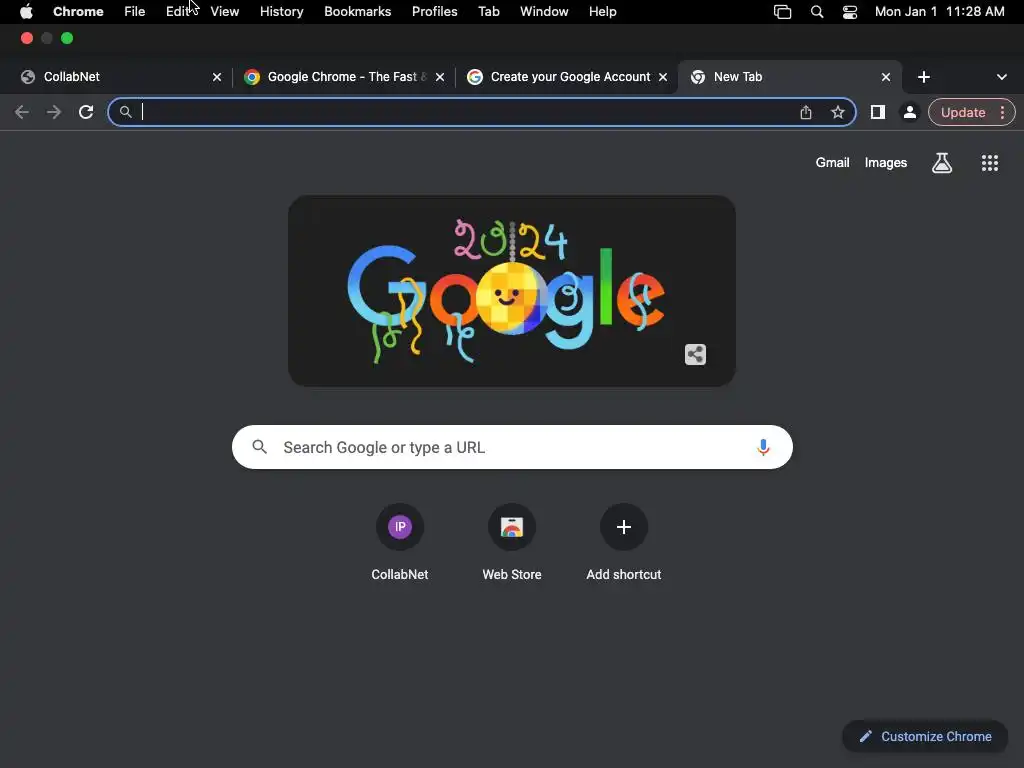Open the Gmail link
This screenshot has width=1024, height=768.
point(832,163)
